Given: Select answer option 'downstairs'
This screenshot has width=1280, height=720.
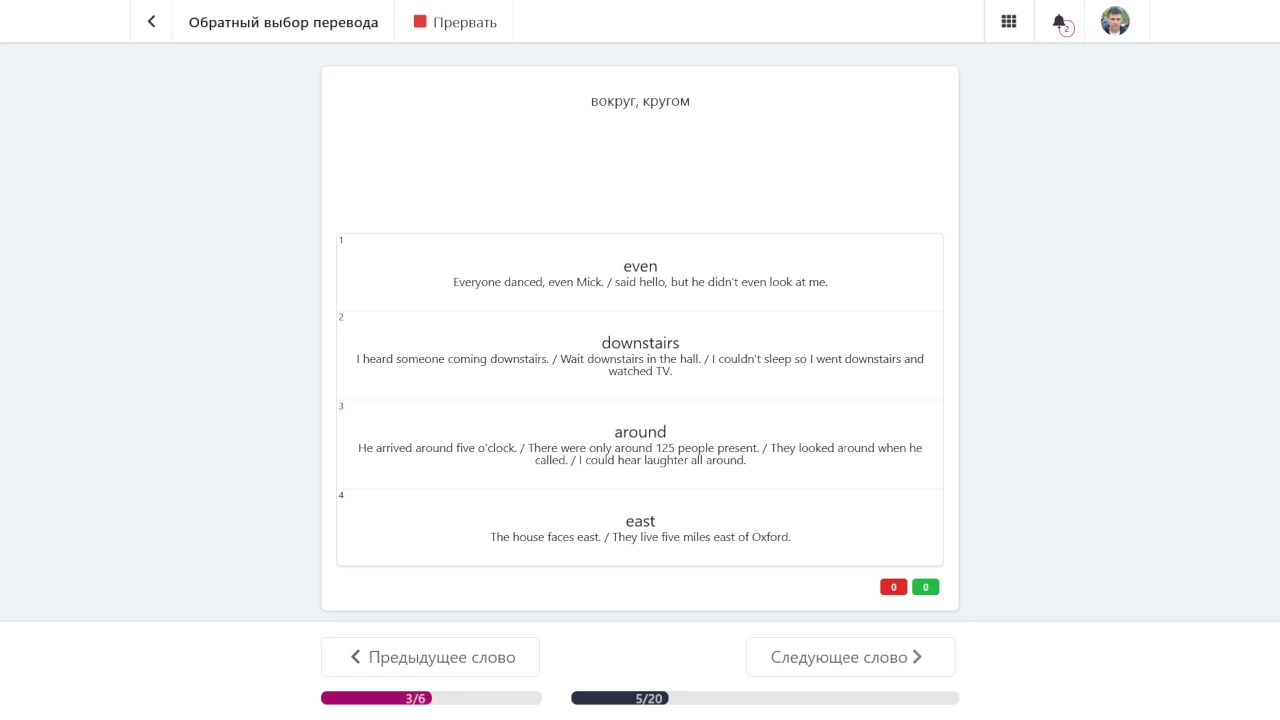Looking at the screenshot, I should [x=640, y=356].
